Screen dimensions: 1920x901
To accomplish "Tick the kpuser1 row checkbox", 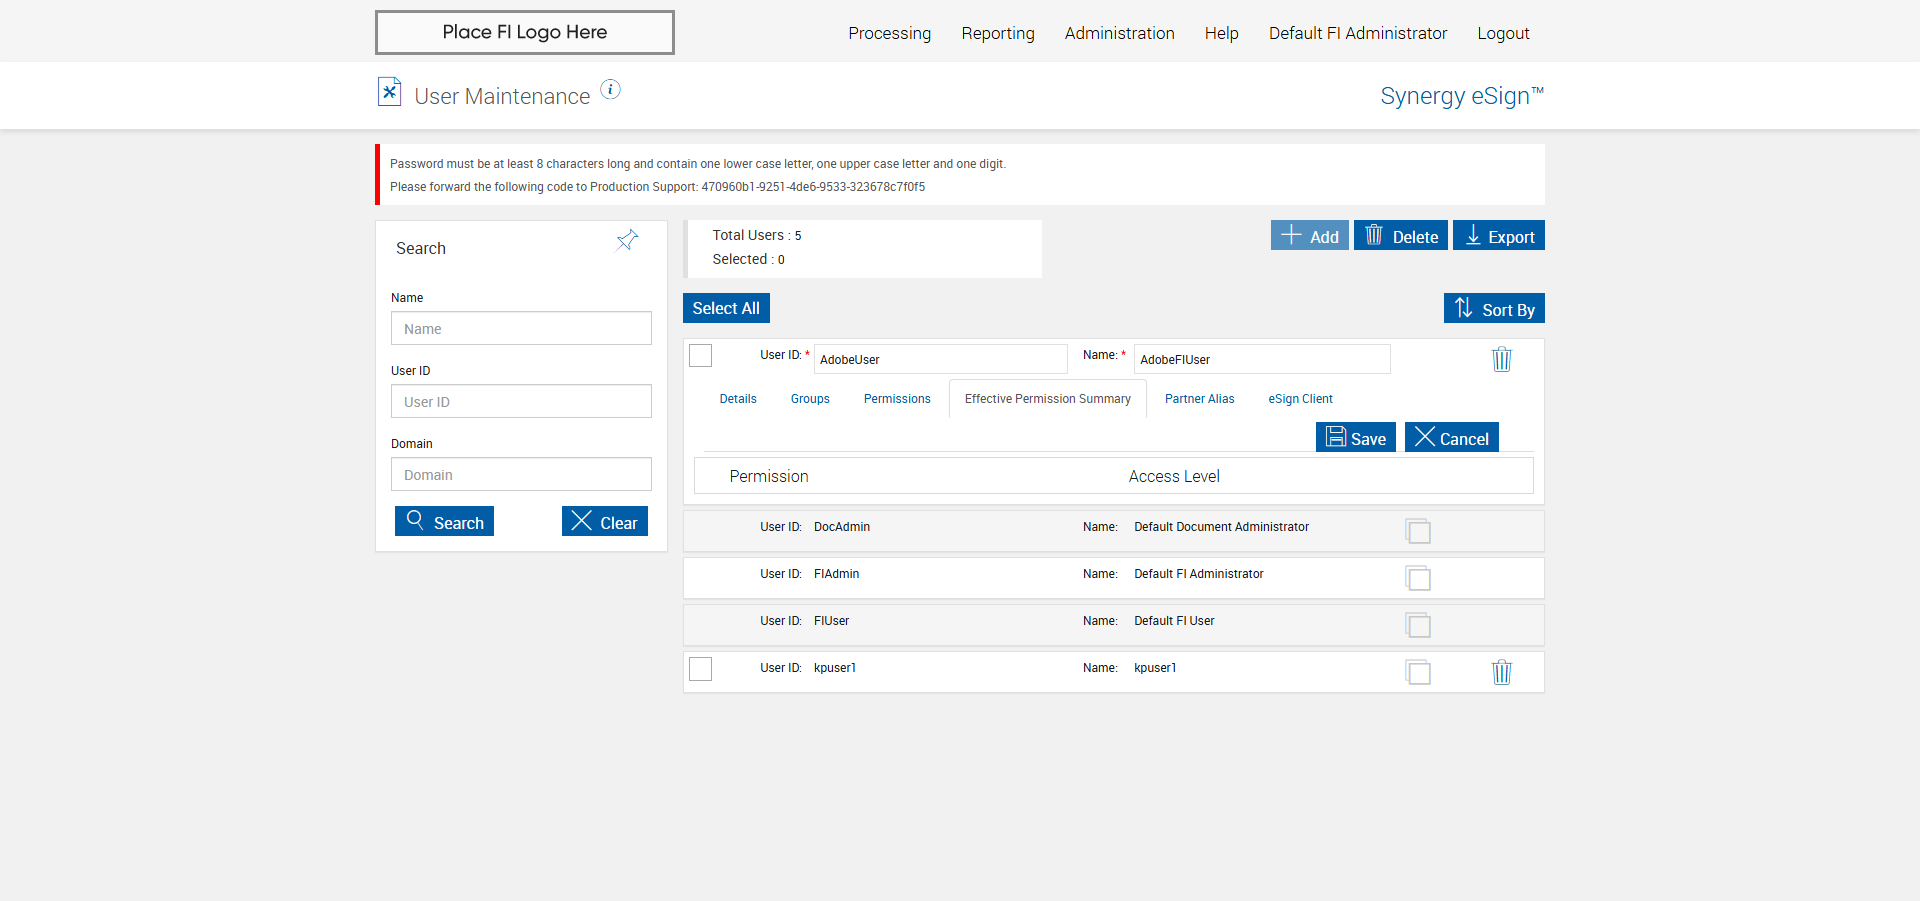I will pyautogui.click(x=701, y=669).
